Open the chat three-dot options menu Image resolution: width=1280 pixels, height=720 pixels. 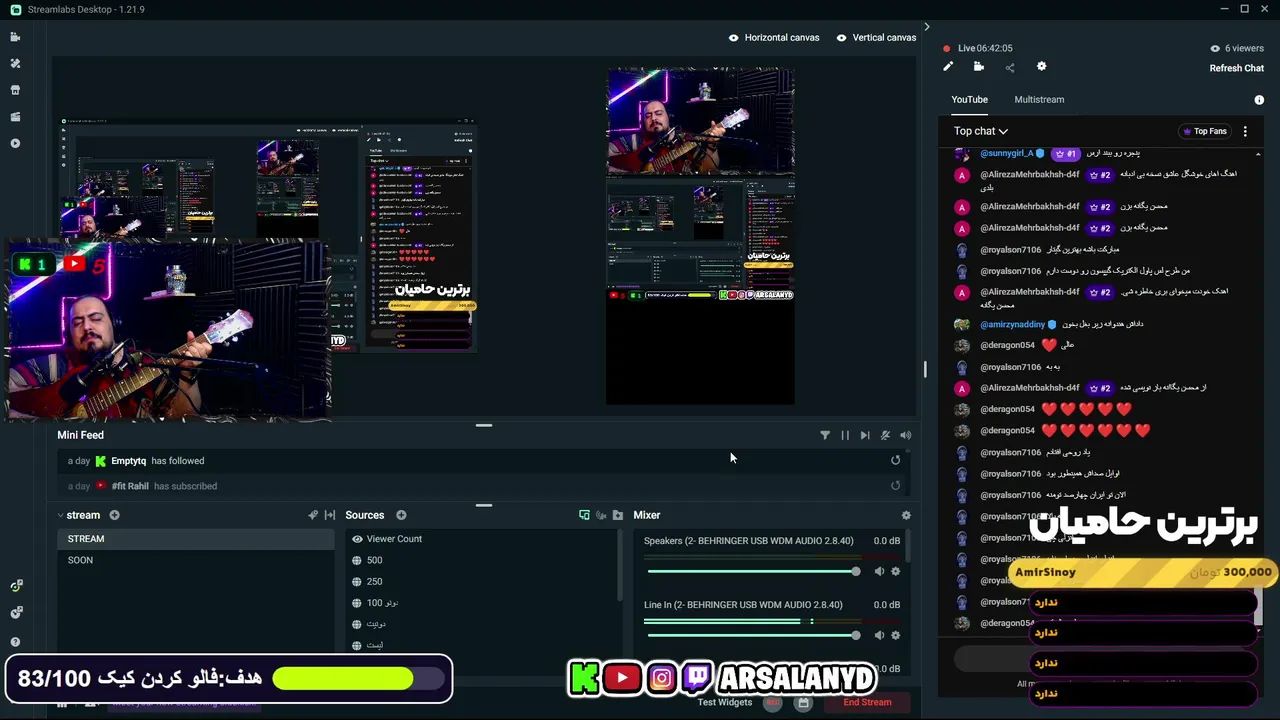pos(1245,131)
